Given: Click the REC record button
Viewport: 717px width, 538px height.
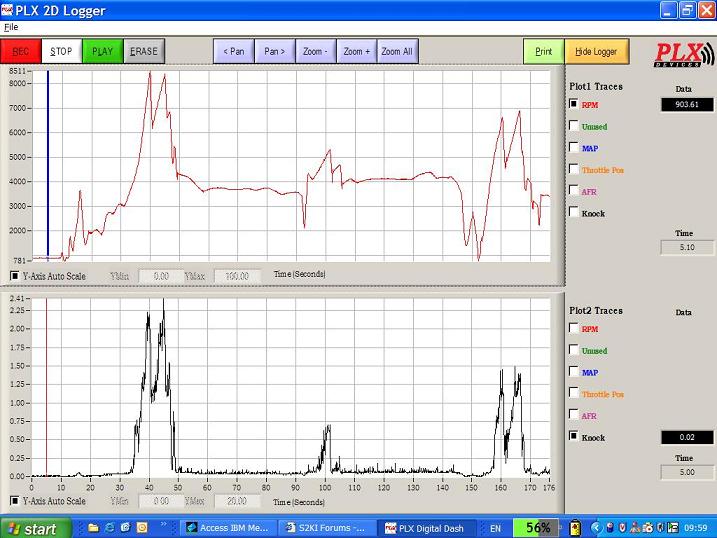Looking at the screenshot, I should 21,51.
